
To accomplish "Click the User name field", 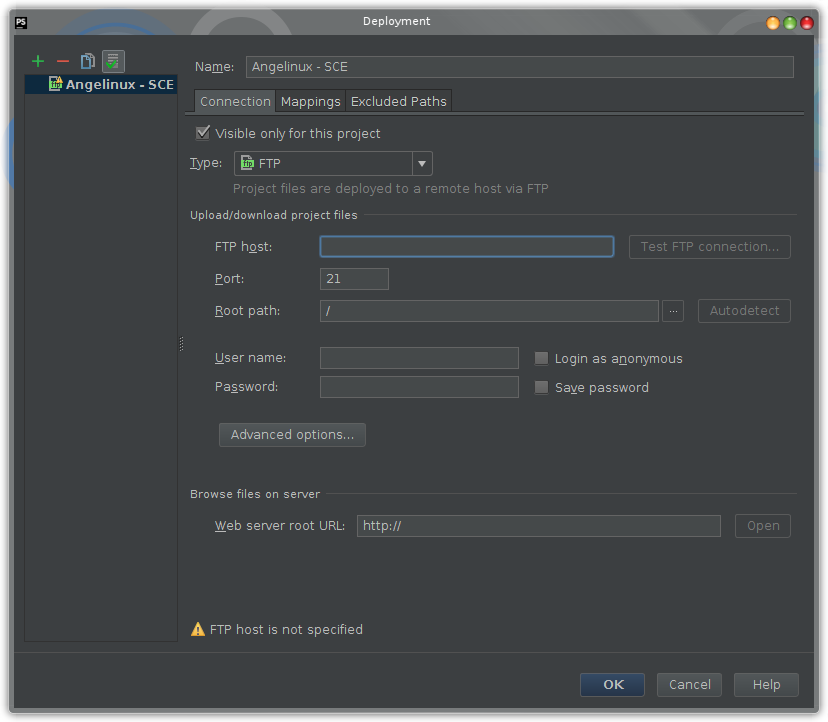I will (419, 358).
